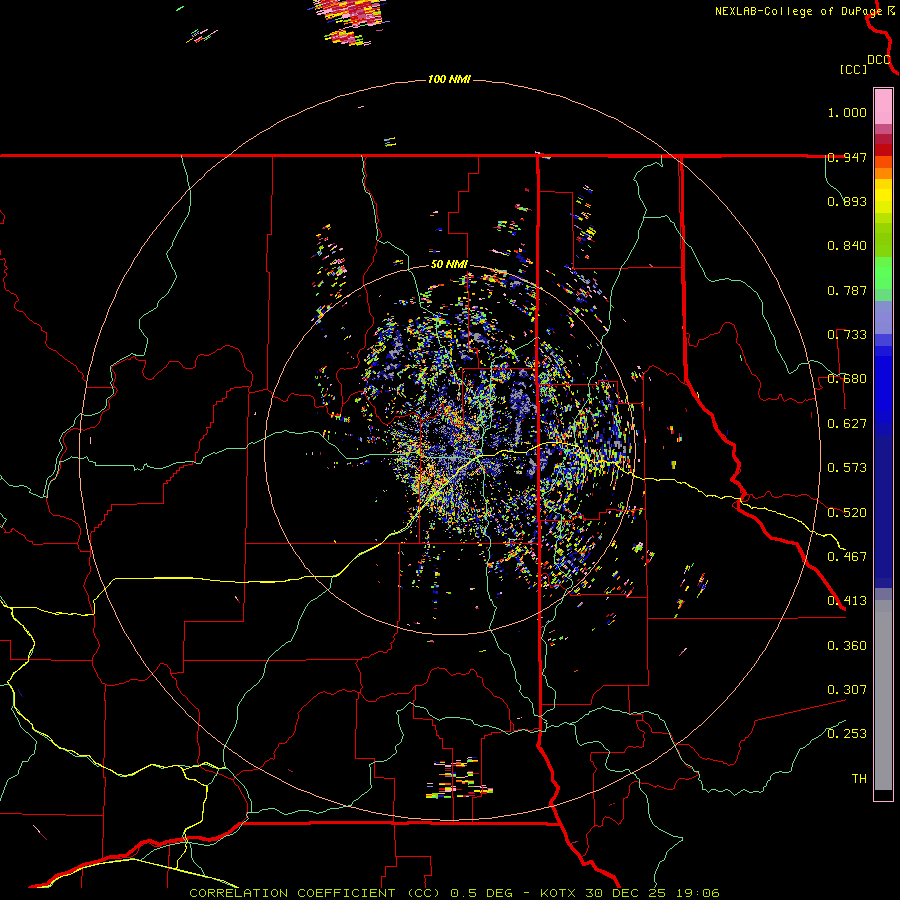The height and width of the screenshot is (900, 900).
Task: Click the 0.573 color scale value
Action: click(847, 468)
